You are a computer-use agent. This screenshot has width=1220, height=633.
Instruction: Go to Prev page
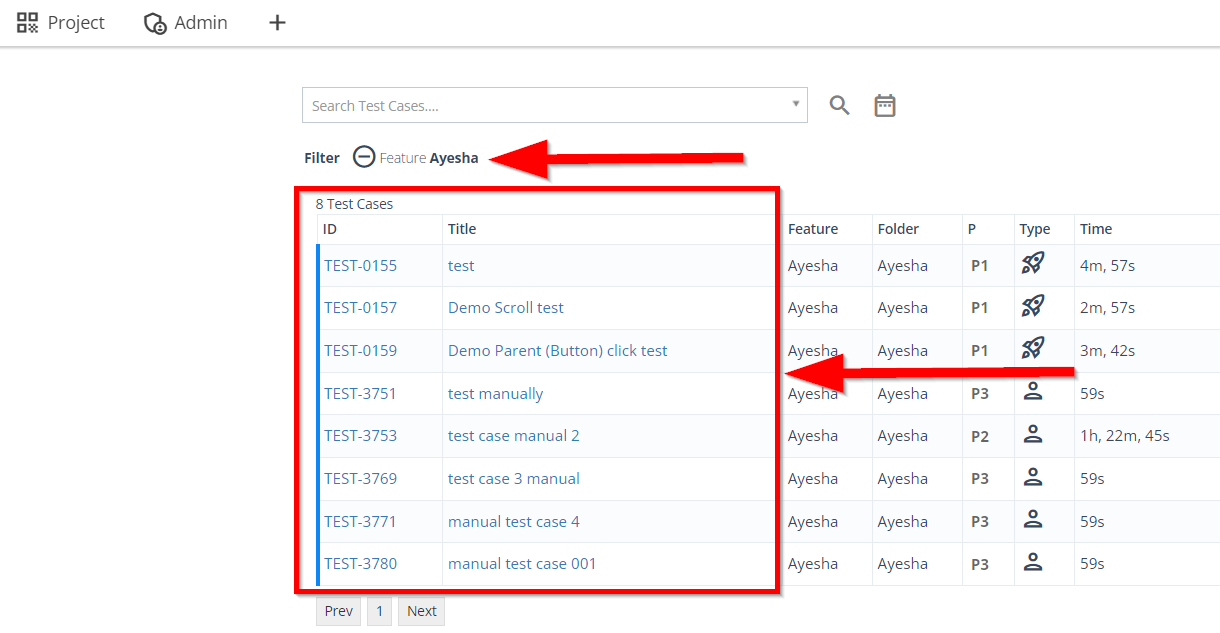point(338,611)
